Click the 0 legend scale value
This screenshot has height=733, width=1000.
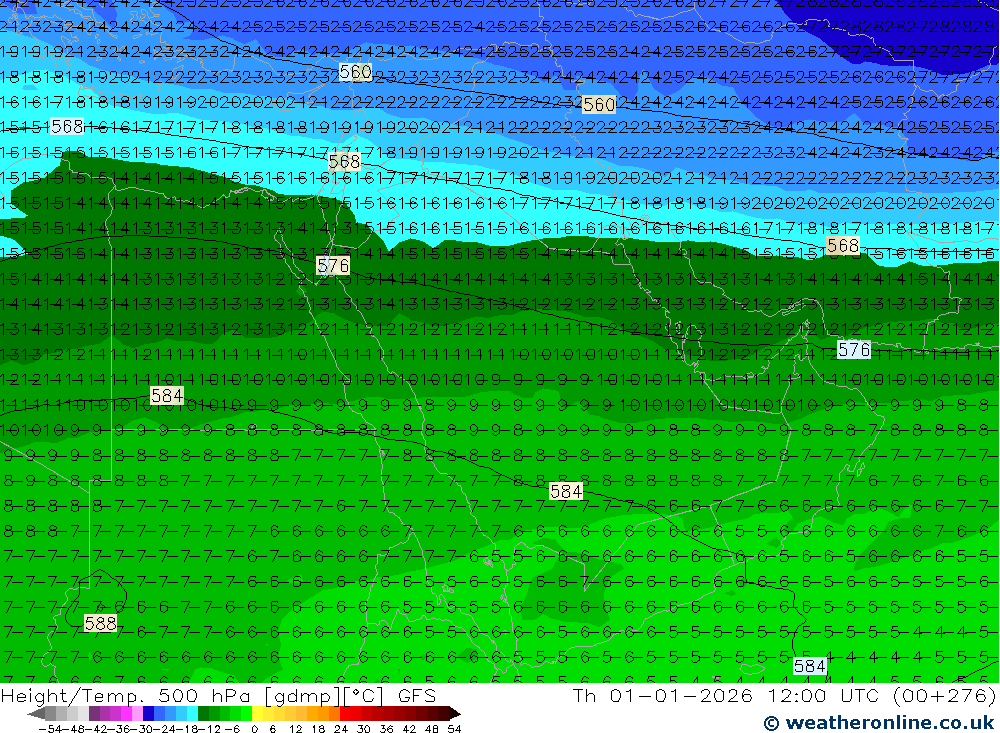coord(254,729)
